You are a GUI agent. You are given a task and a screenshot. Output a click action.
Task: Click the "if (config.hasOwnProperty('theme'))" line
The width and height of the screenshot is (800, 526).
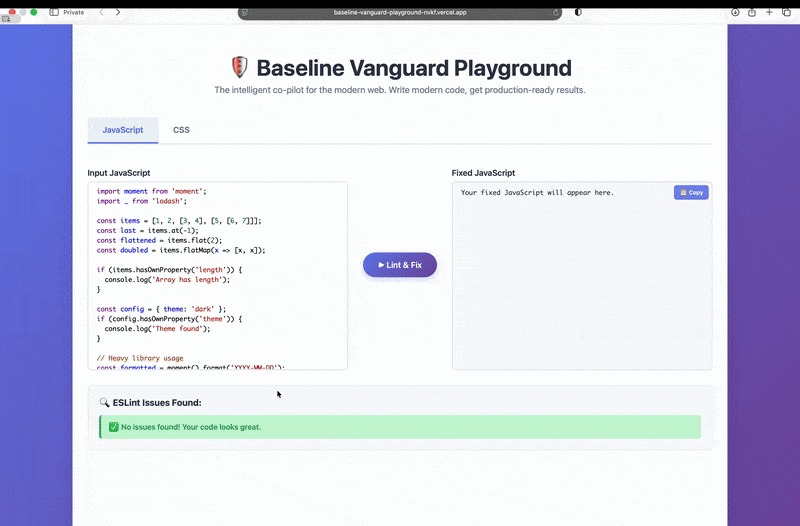(169, 319)
